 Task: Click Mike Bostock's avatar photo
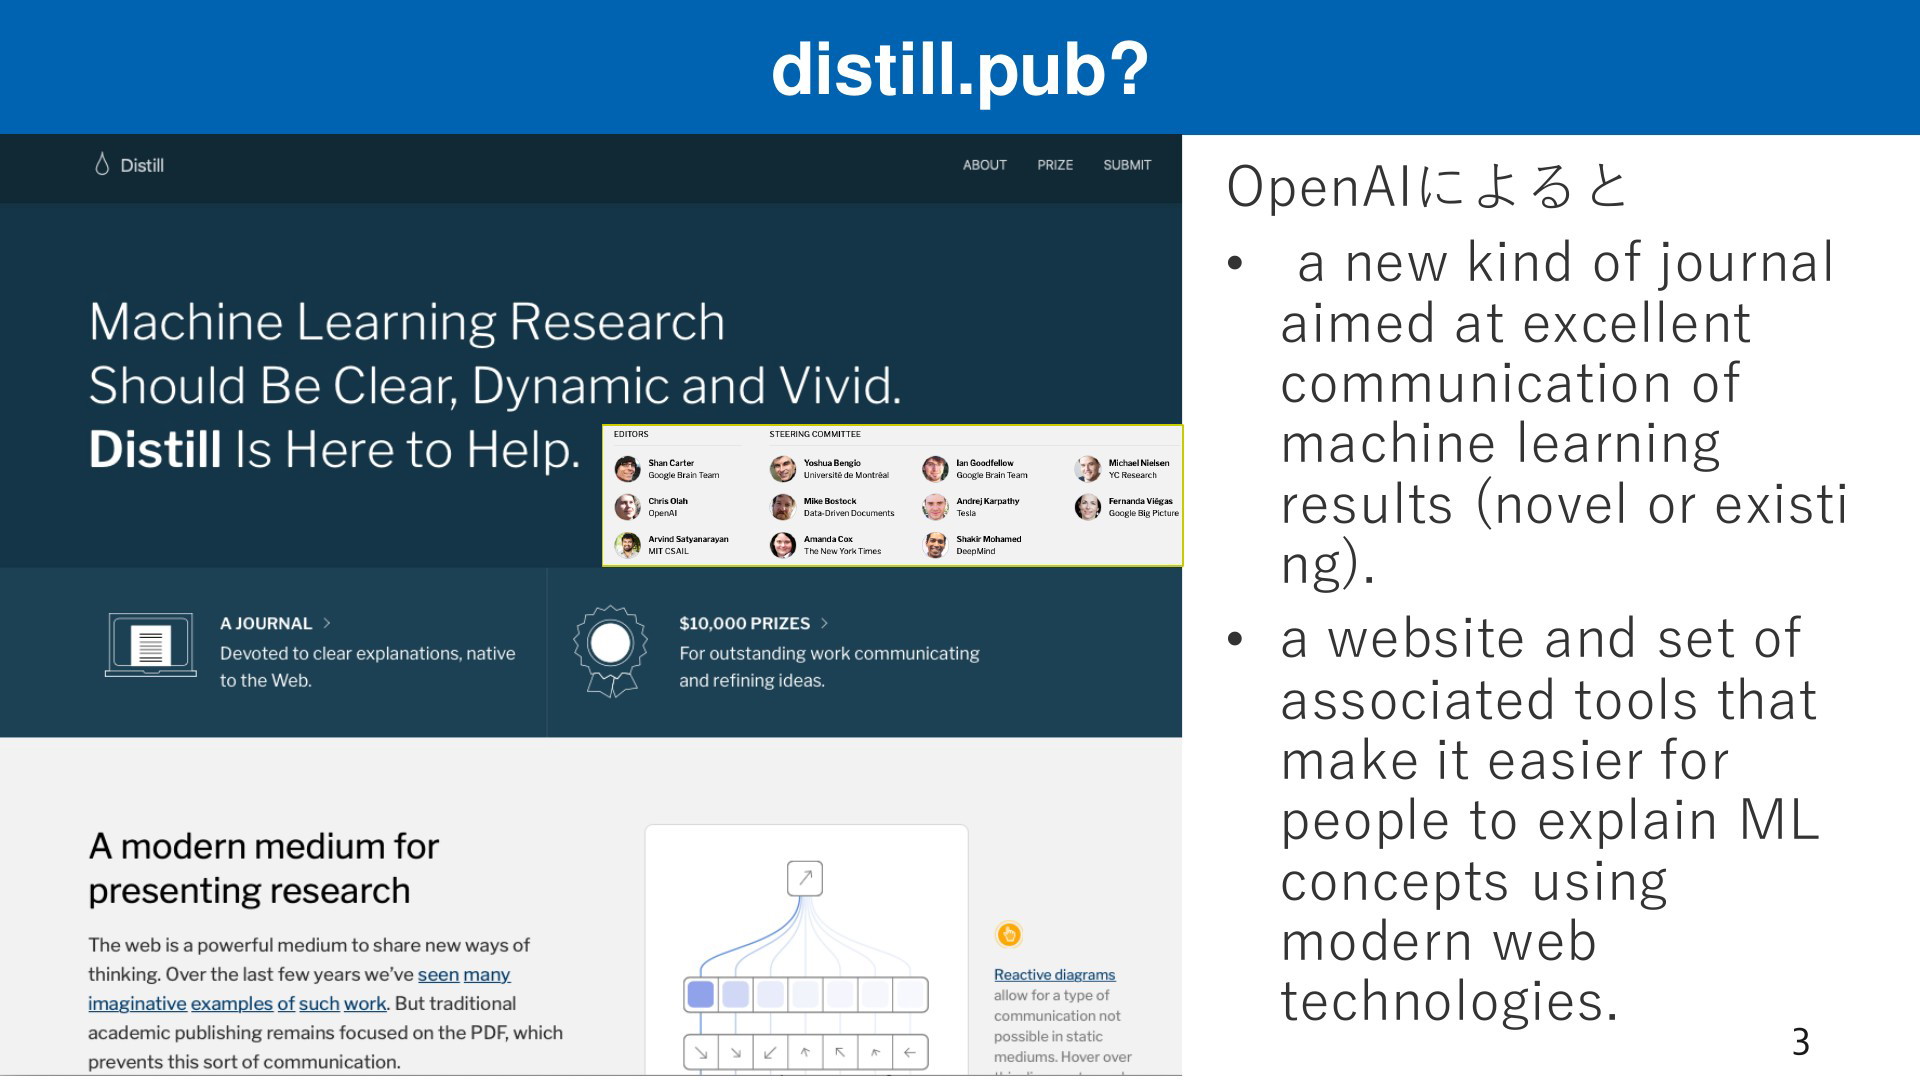click(783, 507)
